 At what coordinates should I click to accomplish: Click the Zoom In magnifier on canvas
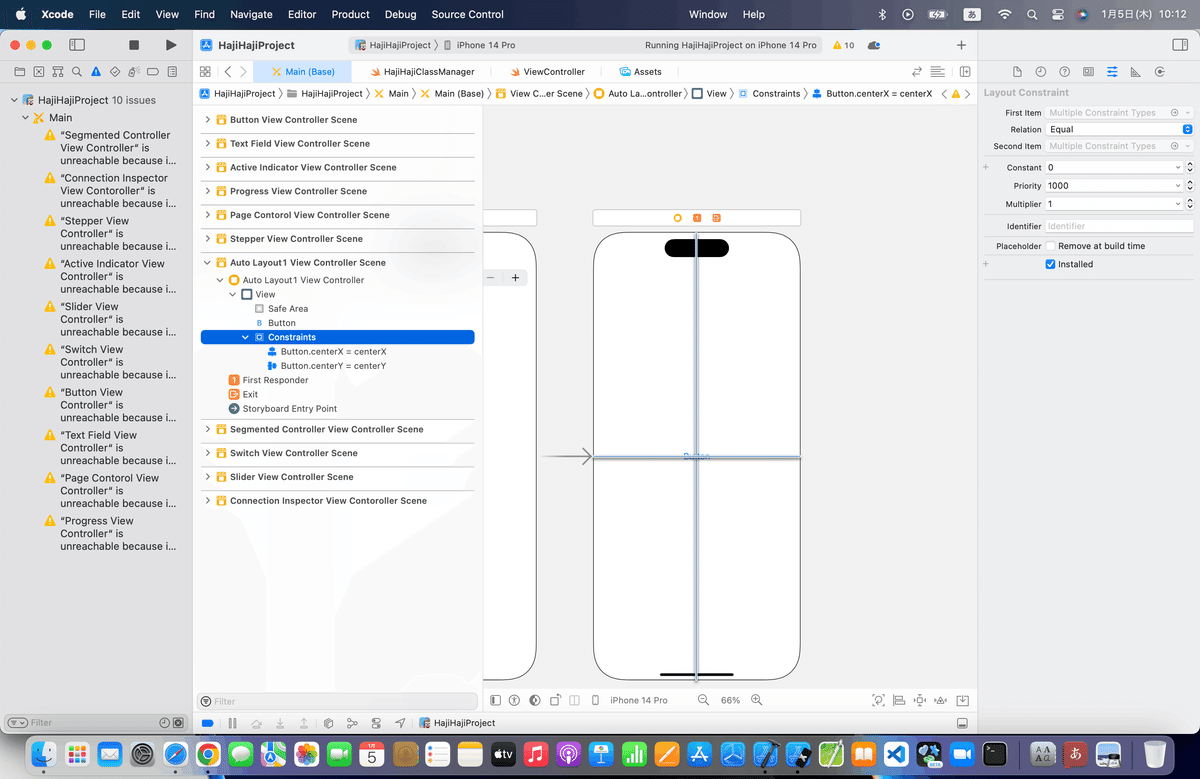(x=757, y=700)
